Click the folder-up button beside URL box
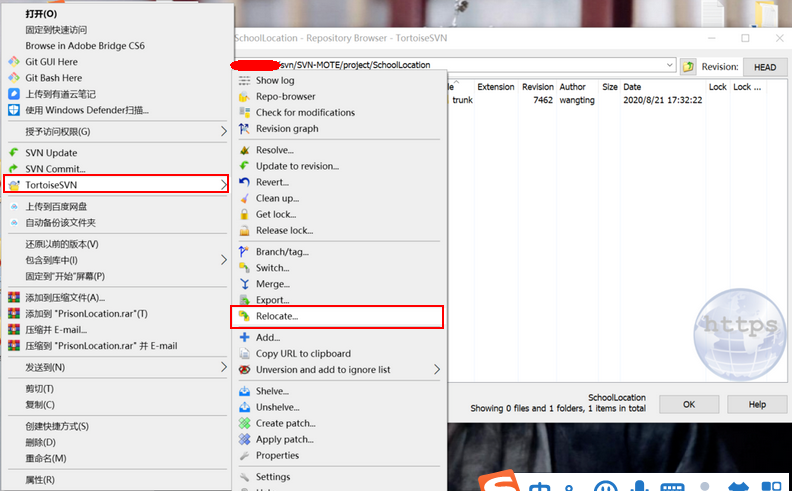This screenshot has width=792, height=491. pyautogui.click(x=688, y=66)
